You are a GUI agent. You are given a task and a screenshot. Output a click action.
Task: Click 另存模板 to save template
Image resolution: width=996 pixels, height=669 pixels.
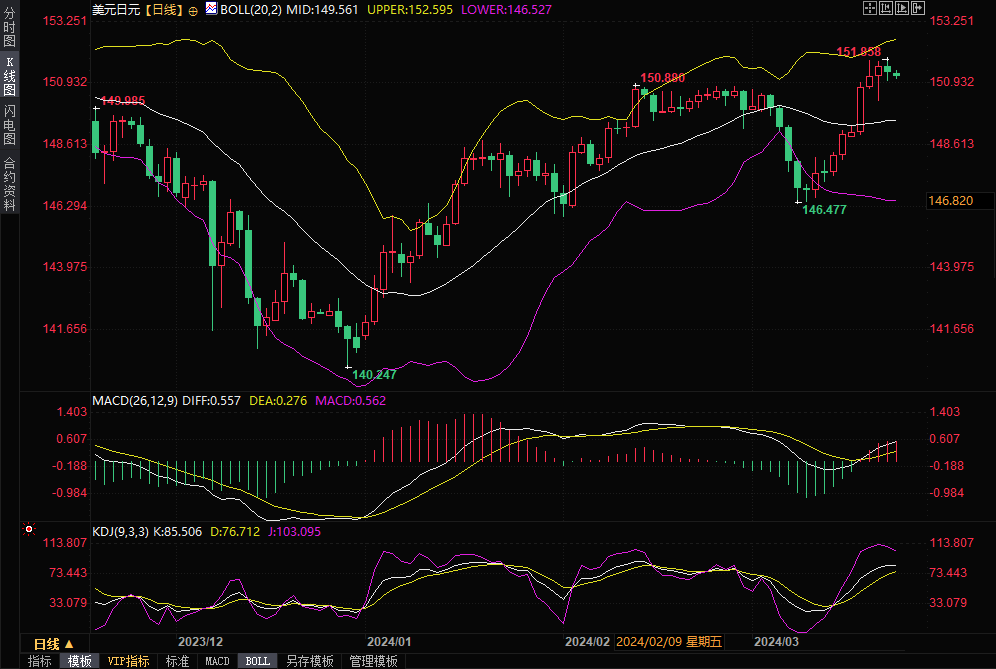point(310,661)
